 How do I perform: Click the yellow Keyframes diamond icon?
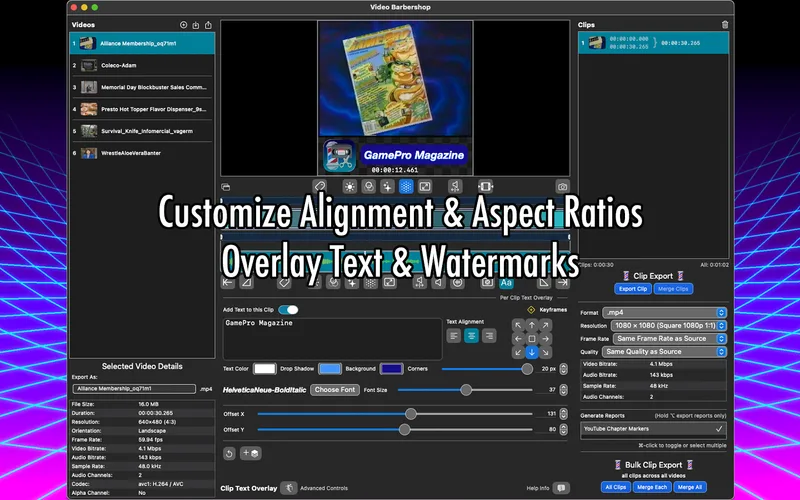[x=531, y=310]
